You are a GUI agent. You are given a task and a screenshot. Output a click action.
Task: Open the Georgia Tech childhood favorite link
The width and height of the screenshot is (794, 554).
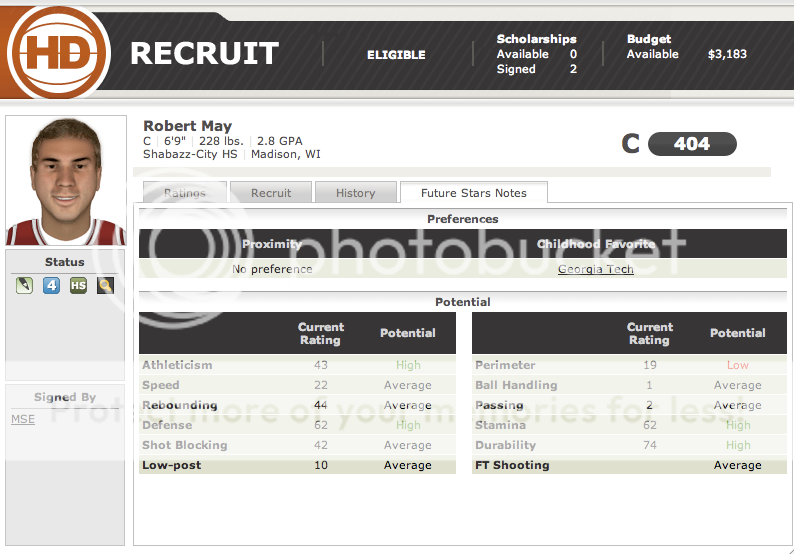coord(595,269)
